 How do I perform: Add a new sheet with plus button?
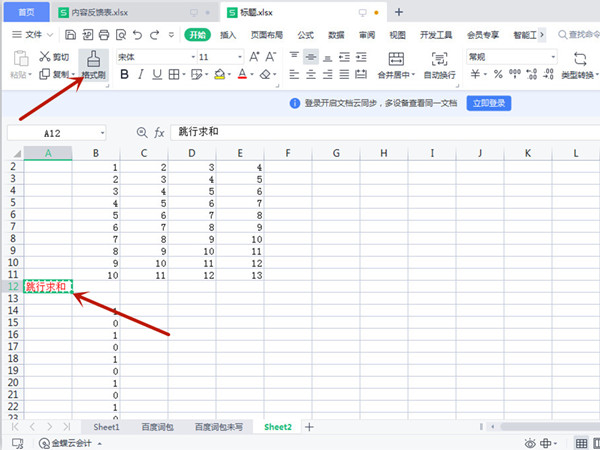point(309,427)
